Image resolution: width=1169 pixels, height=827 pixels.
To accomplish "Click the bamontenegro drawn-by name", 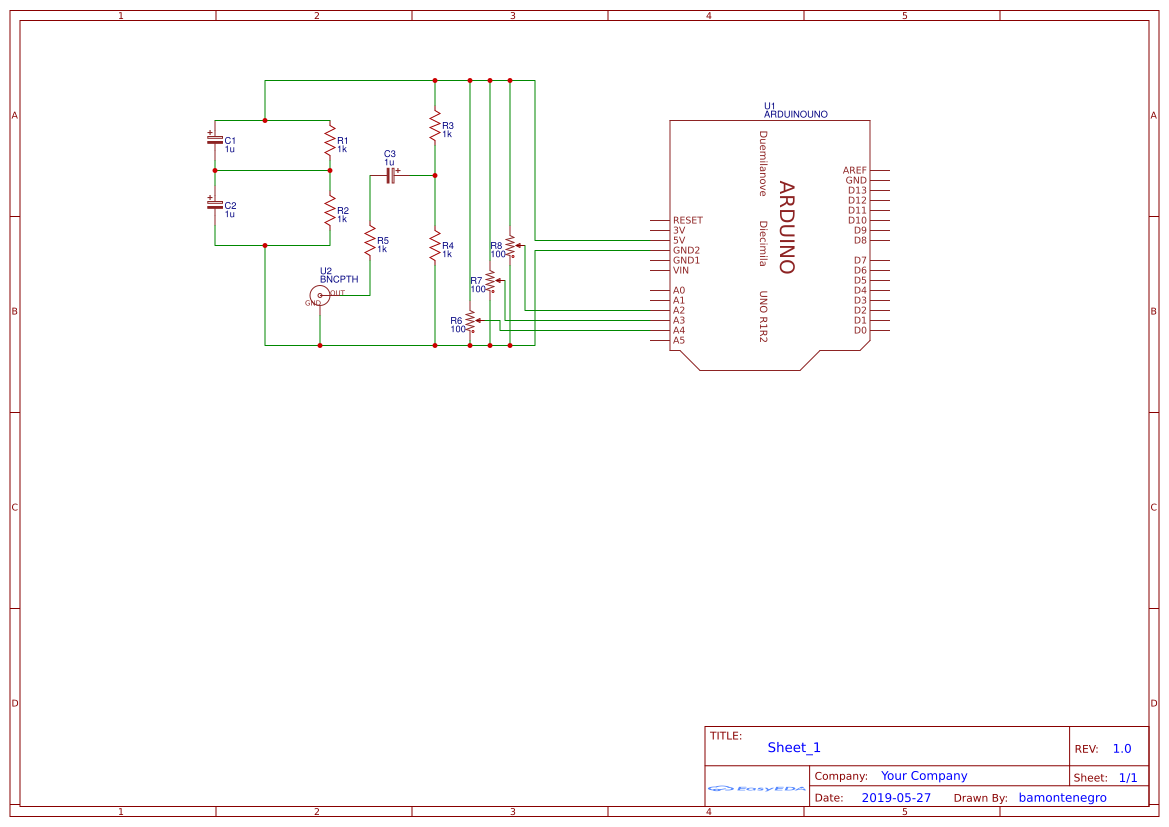I will pos(1062,797).
